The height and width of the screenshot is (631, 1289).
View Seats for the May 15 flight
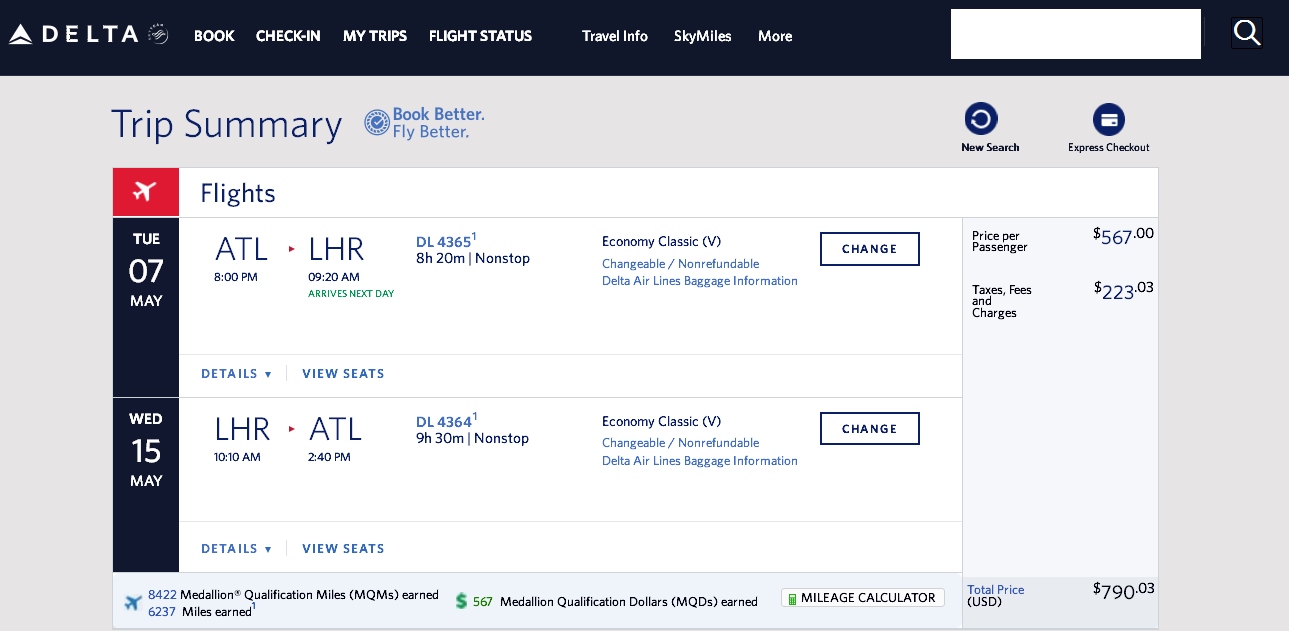point(343,548)
